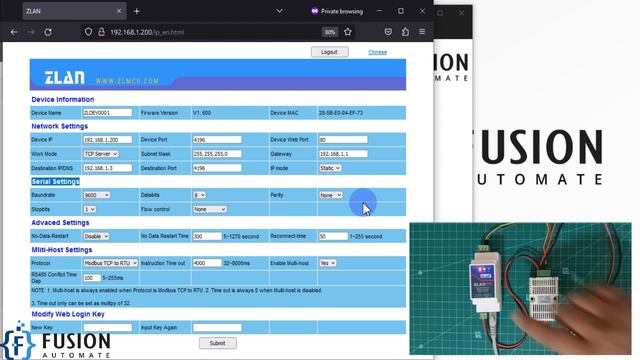Viewport: 640px width, 360px height.
Task: Click the ZLAN logo banner
Action: coord(218,75)
